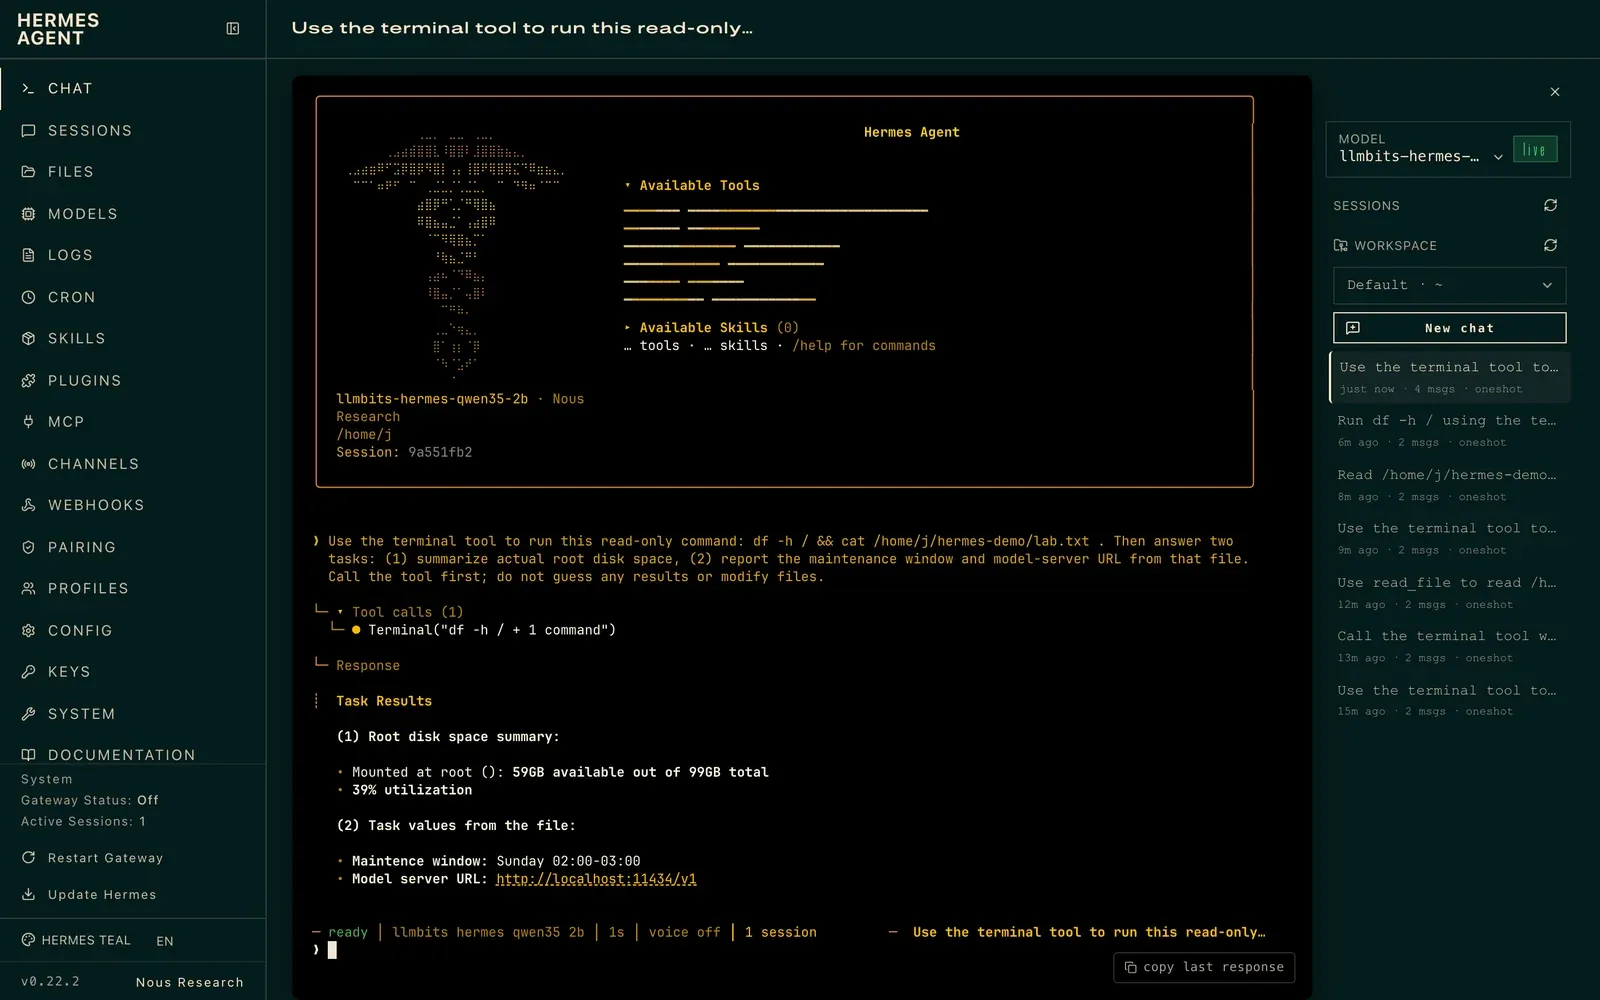Click the Cron clock icon
This screenshot has width=1600, height=1000.
28,297
